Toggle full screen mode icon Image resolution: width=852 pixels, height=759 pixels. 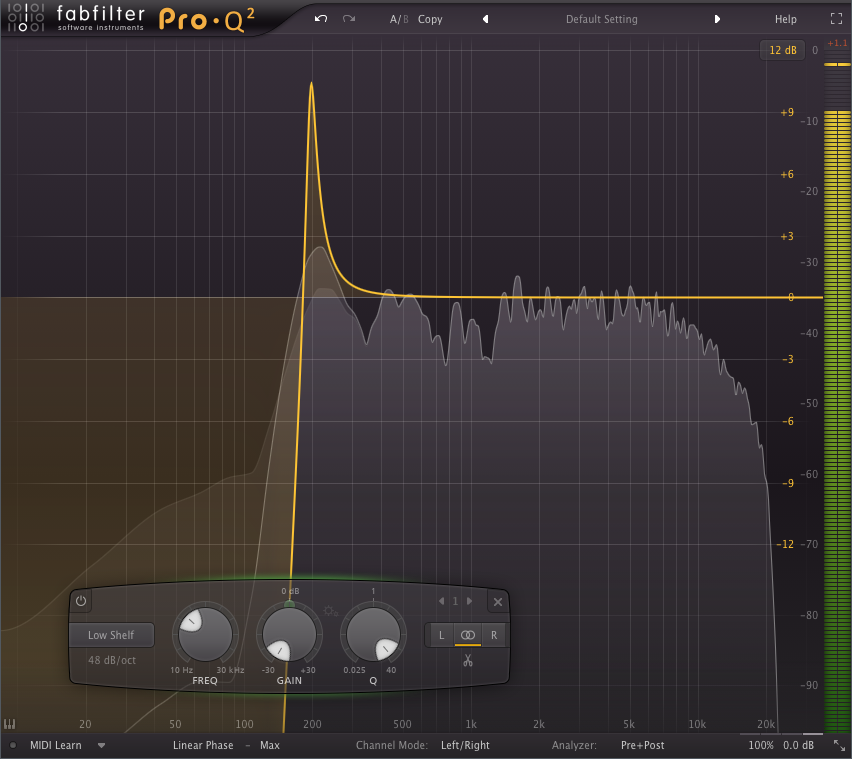836,19
